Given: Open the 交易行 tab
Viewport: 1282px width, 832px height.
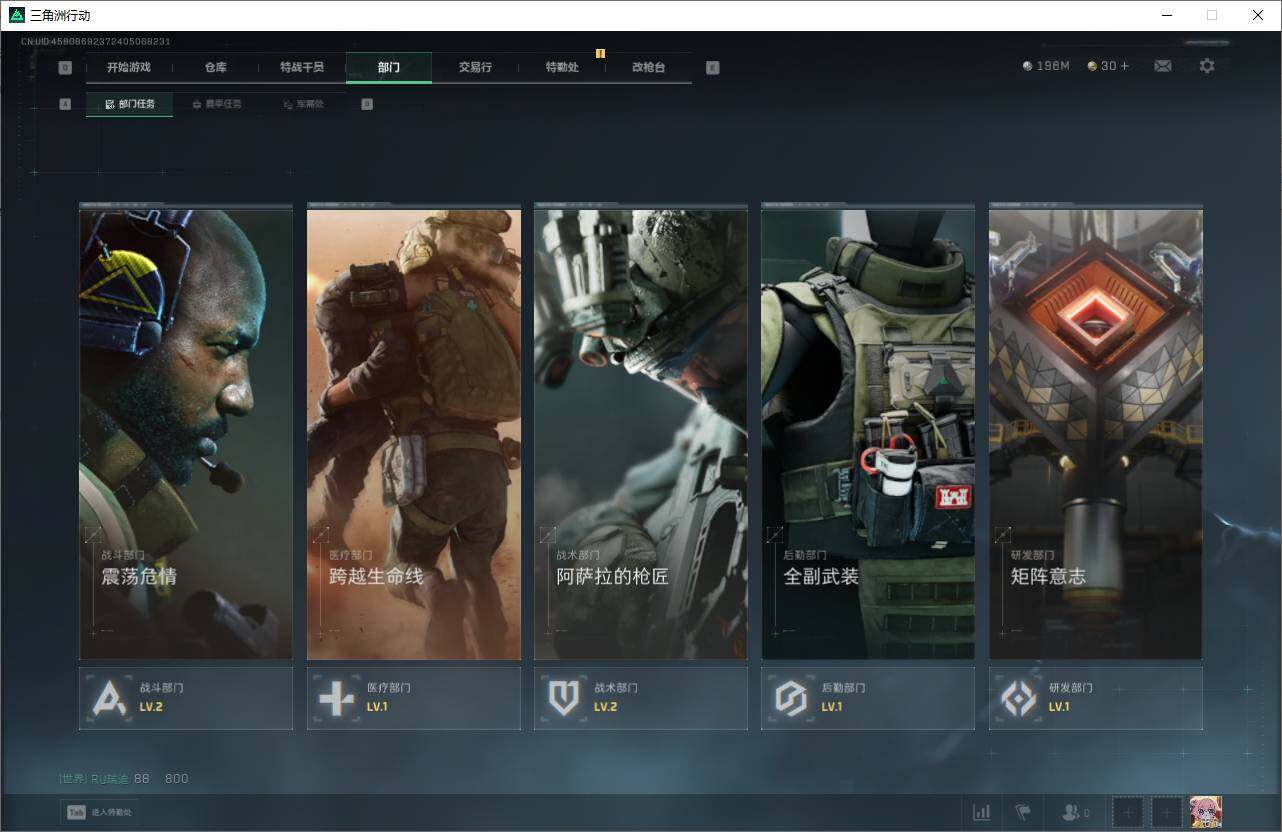Looking at the screenshot, I should tap(475, 67).
